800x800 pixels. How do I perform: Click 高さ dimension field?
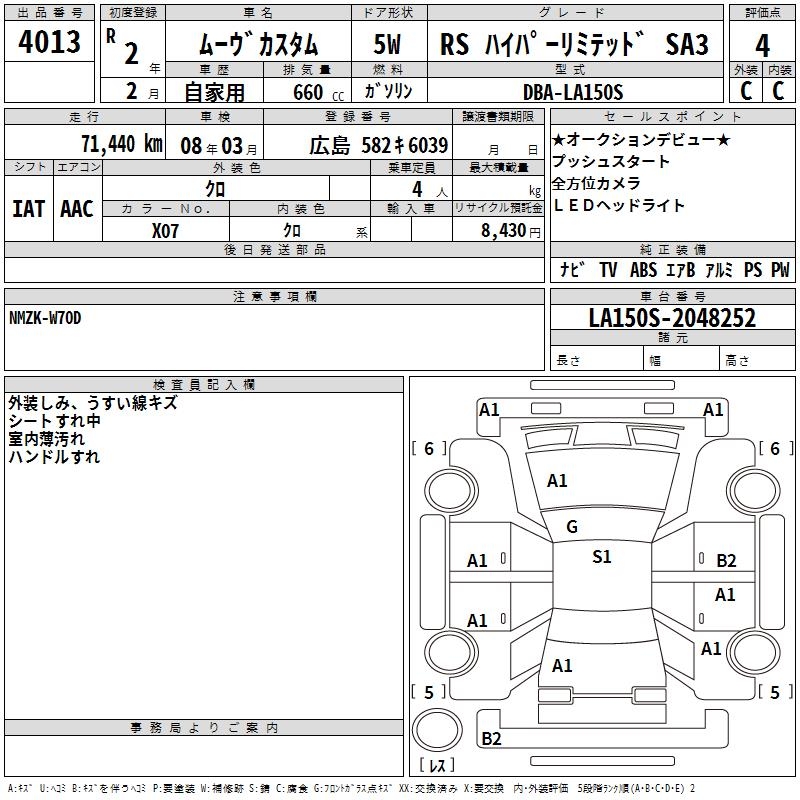coord(757,360)
